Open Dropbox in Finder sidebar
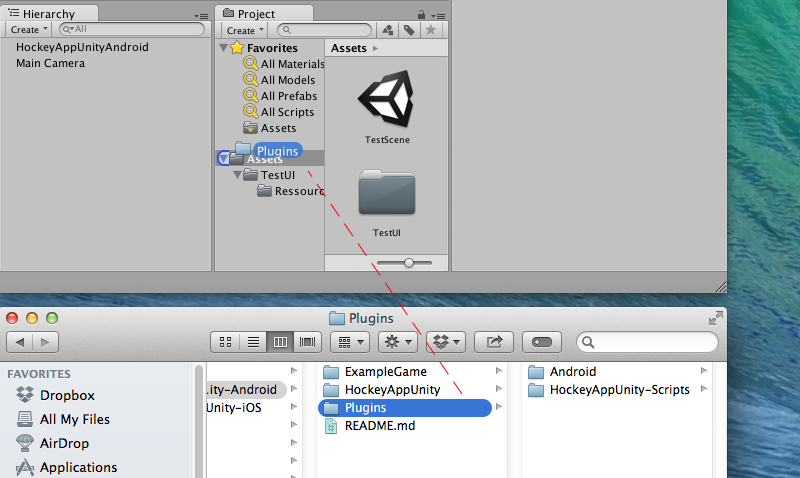Image resolution: width=800 pixels, height=478 pixels. pos(55,395)
